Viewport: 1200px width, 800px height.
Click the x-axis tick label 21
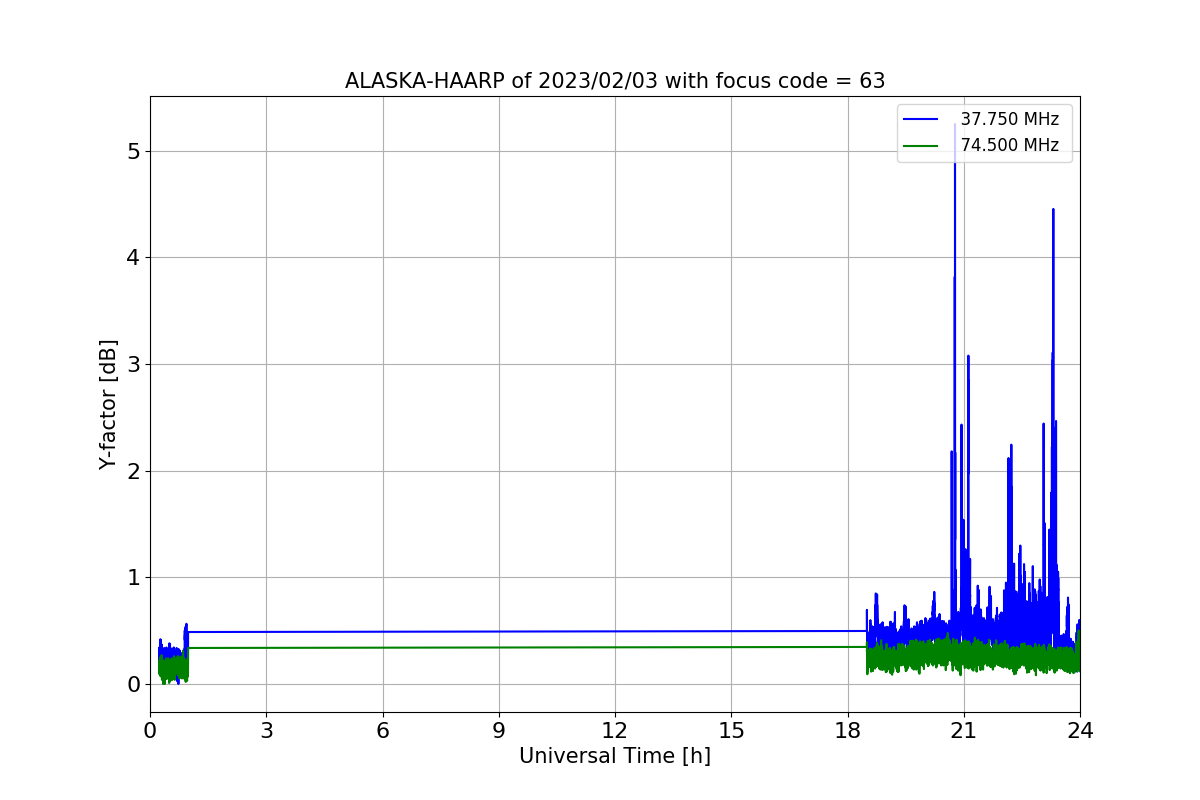tap(964, 730)
